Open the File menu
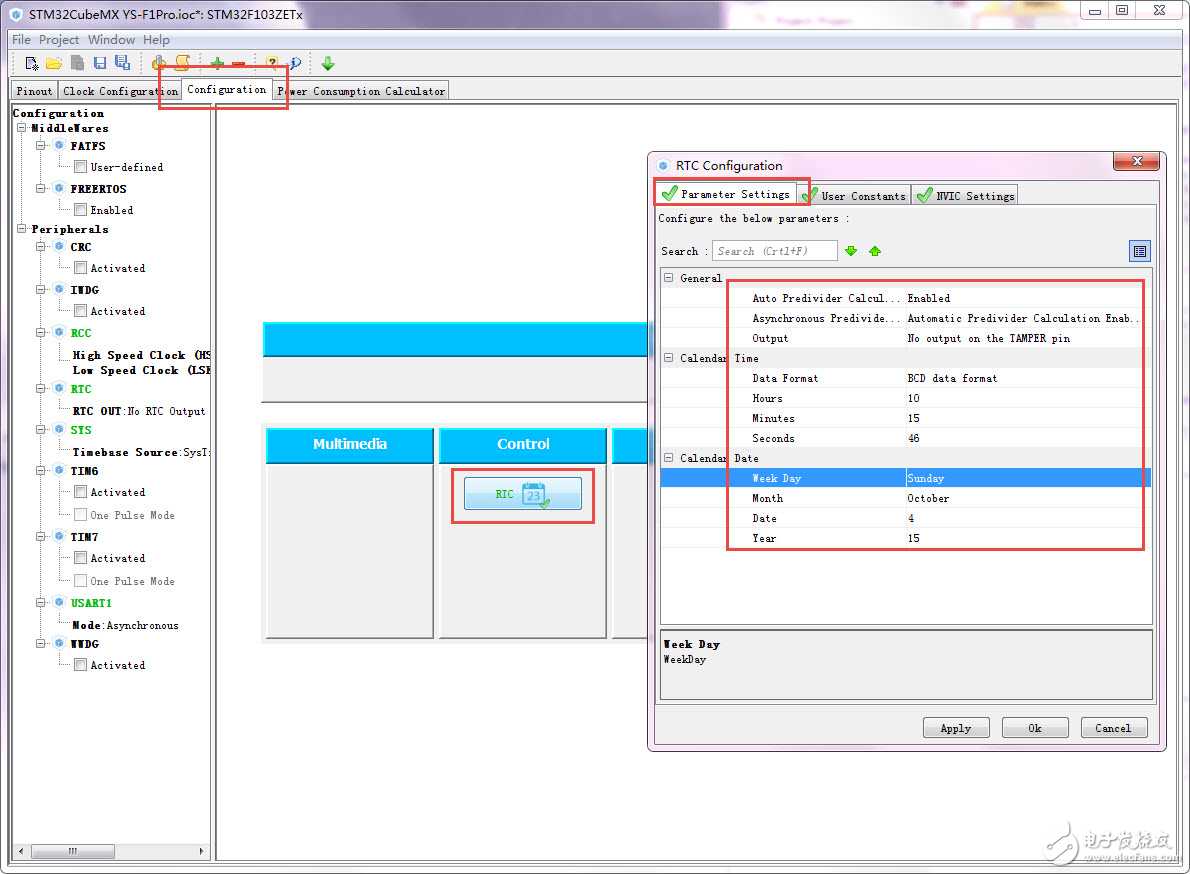1190x874 pixels. click(x=21, y=39)
